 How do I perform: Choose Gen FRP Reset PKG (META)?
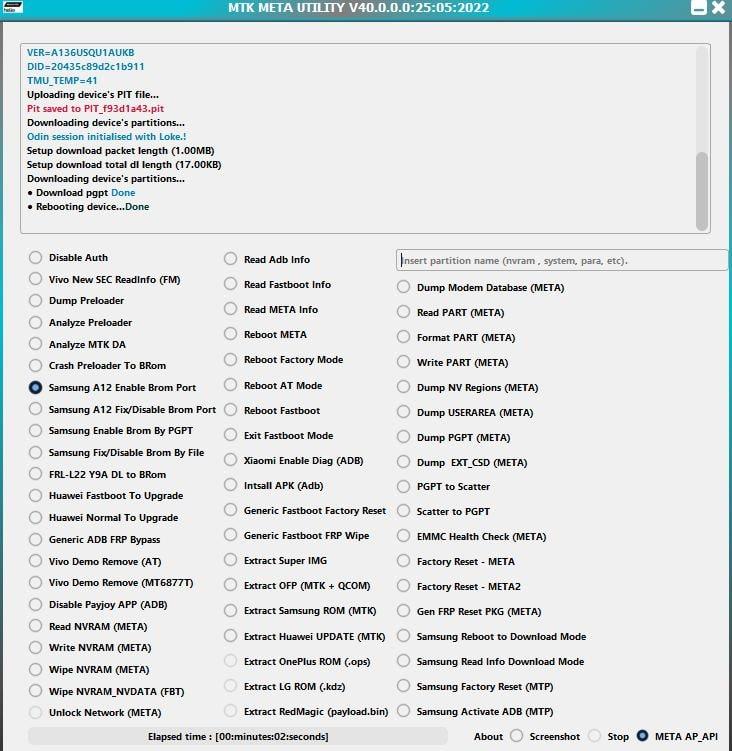(x=403, y=611)
